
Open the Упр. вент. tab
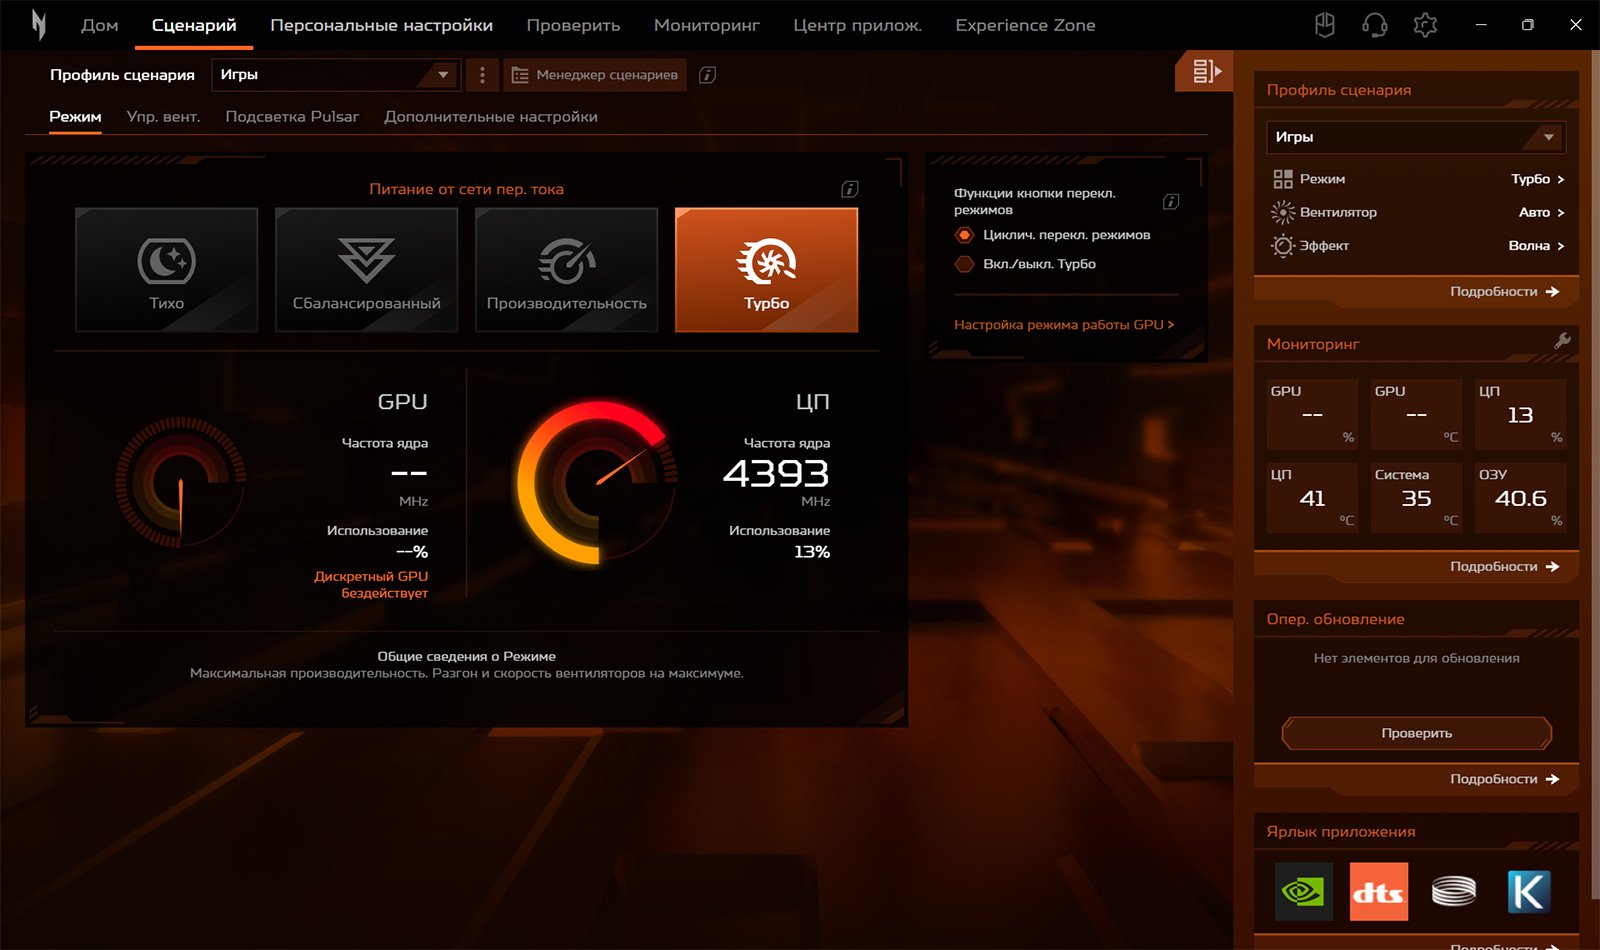(163, 117)
